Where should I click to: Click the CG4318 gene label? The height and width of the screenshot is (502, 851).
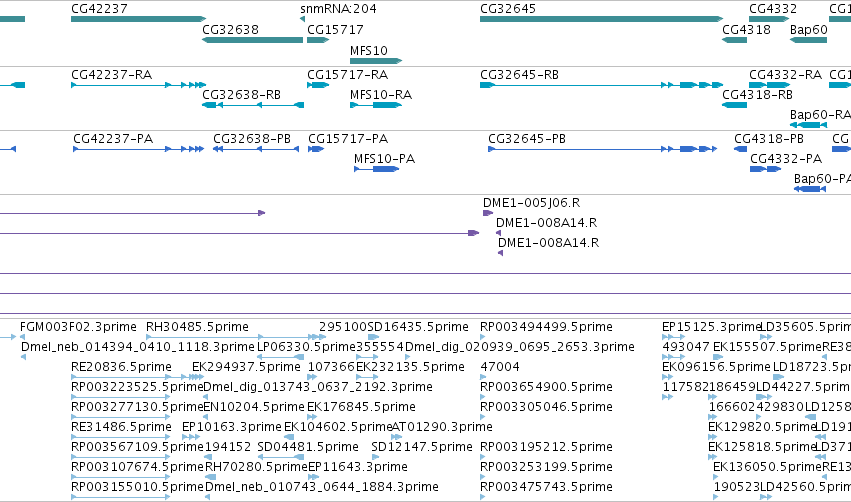click(x=746, y=29)
